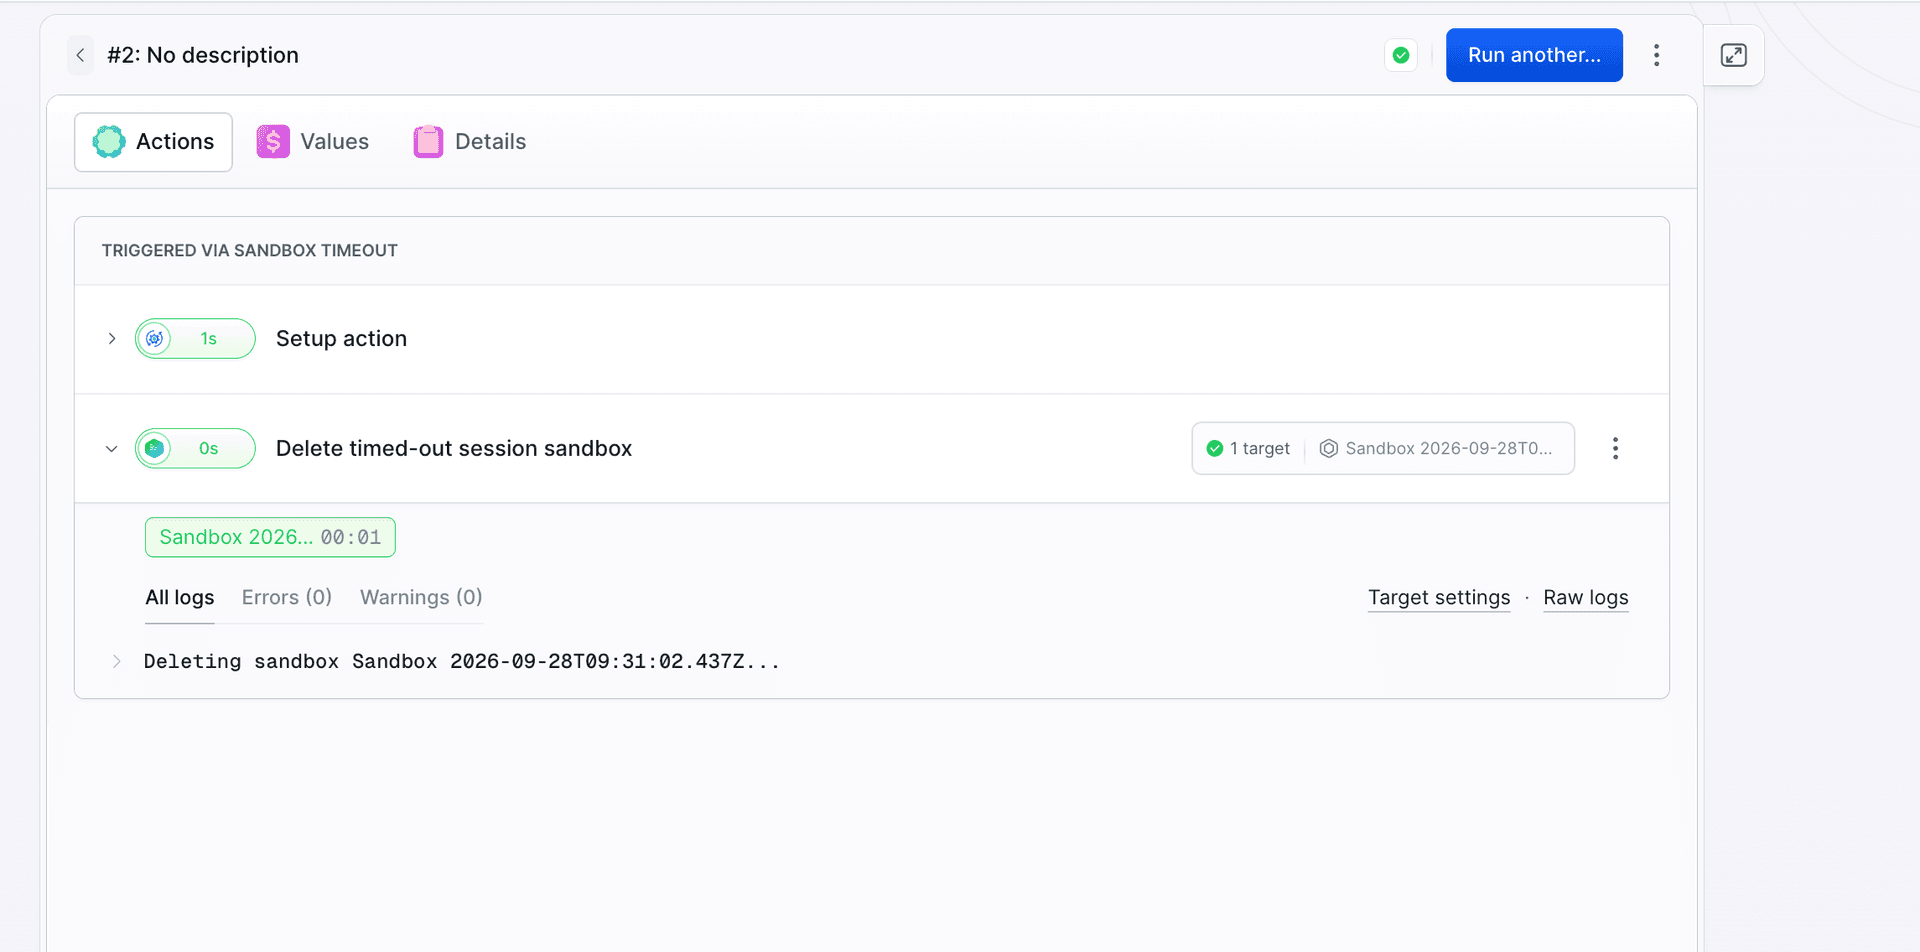Viewport: 1920px width, 952px height.
Task: Click the clipboard Details icon
Action: (428, 142)
